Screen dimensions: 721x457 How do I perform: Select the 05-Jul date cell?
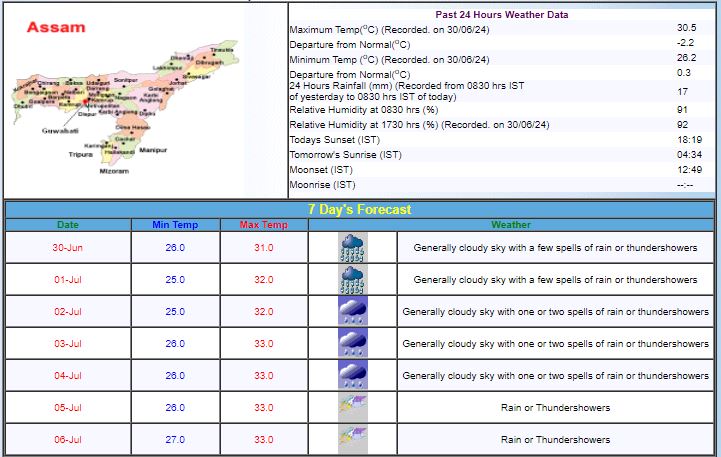[68, 407]
